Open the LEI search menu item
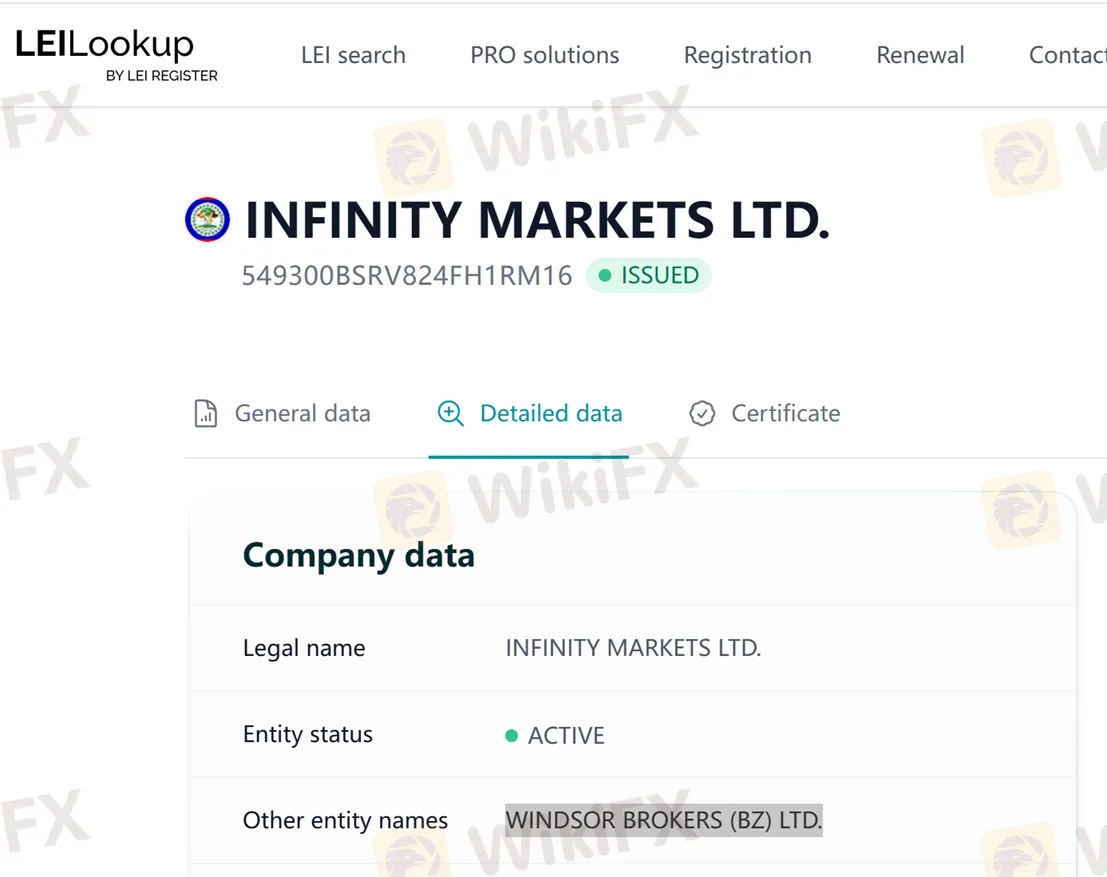This screenshot has height=877, width=1107. click(x=353, y=55)
